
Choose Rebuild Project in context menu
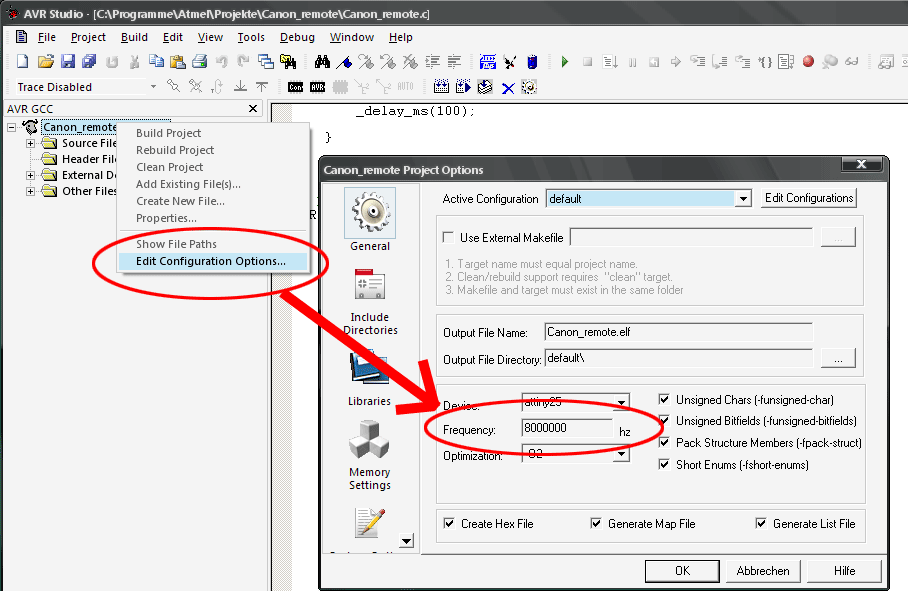coord(175,150)
